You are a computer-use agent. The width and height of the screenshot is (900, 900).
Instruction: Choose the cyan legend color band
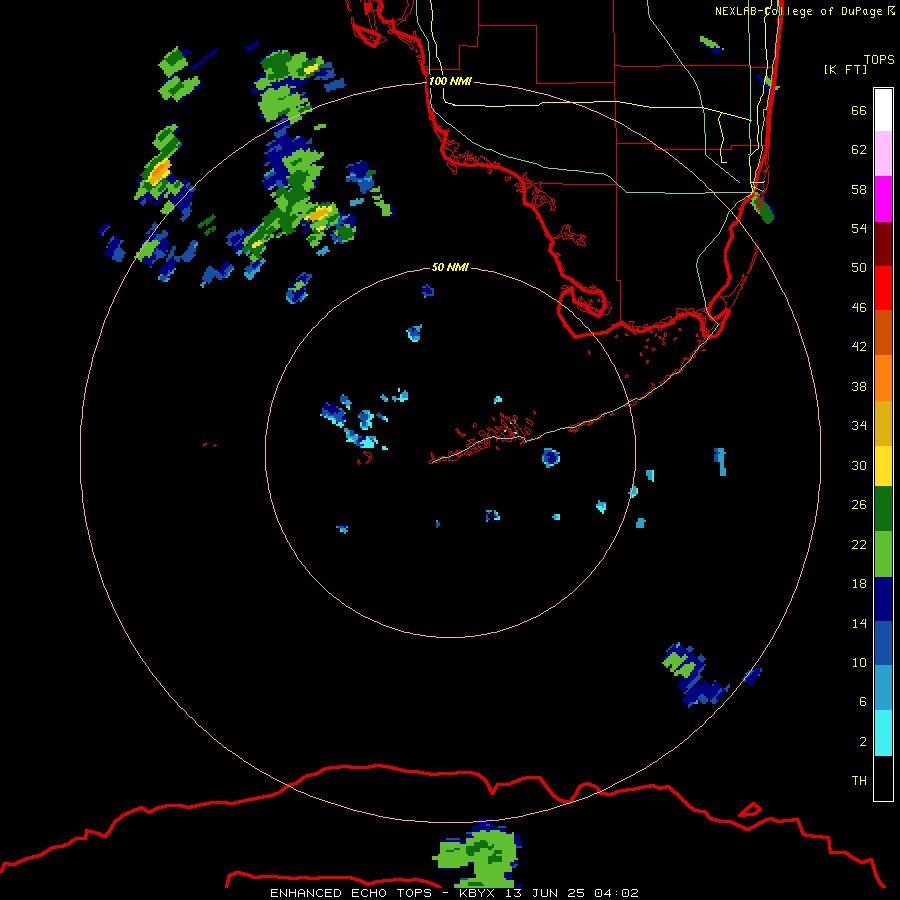tap(883, 733)
